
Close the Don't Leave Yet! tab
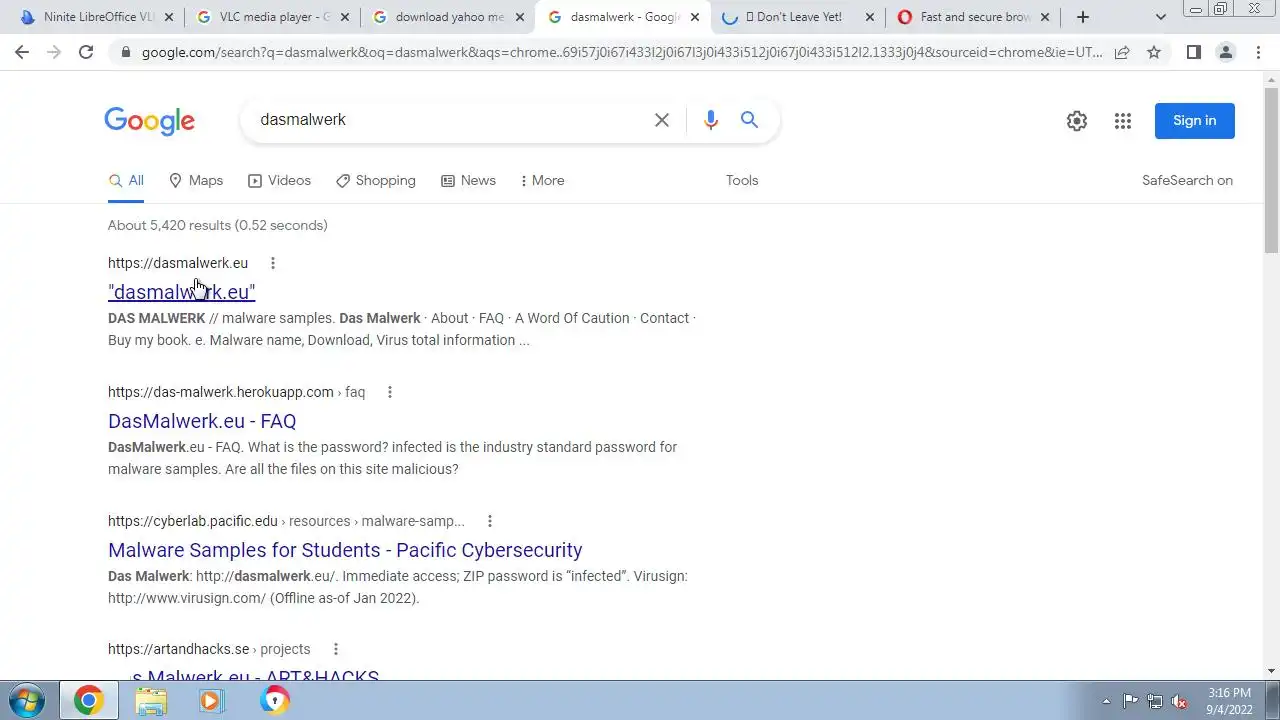[870, 17]
